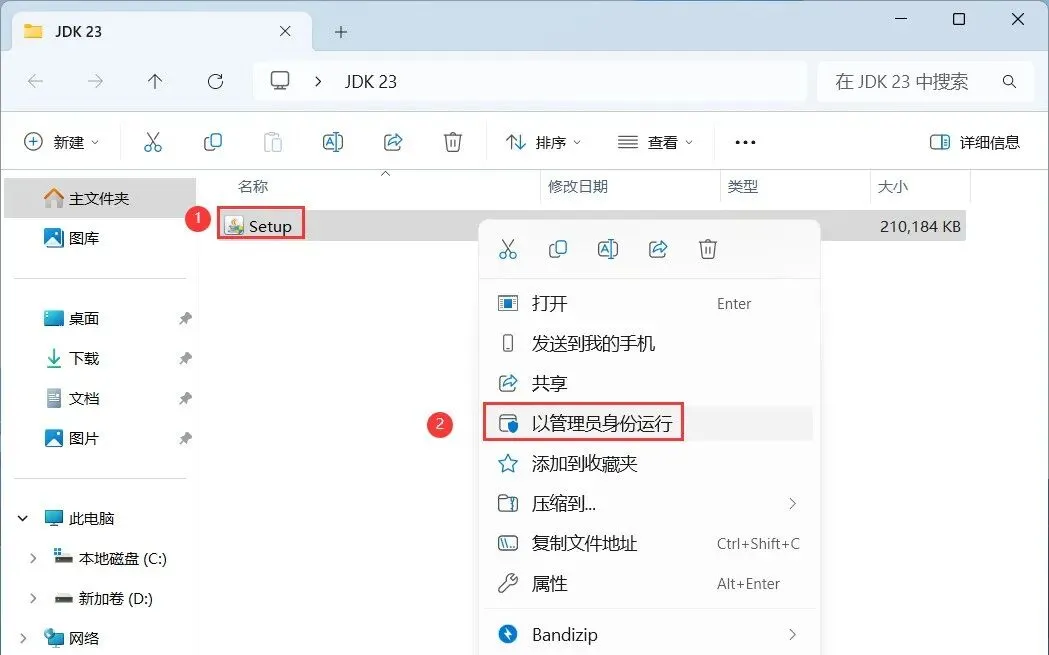The image size is (1049, 655).
Task: Add a new tab with the plus button
Action: coord(341,31)
